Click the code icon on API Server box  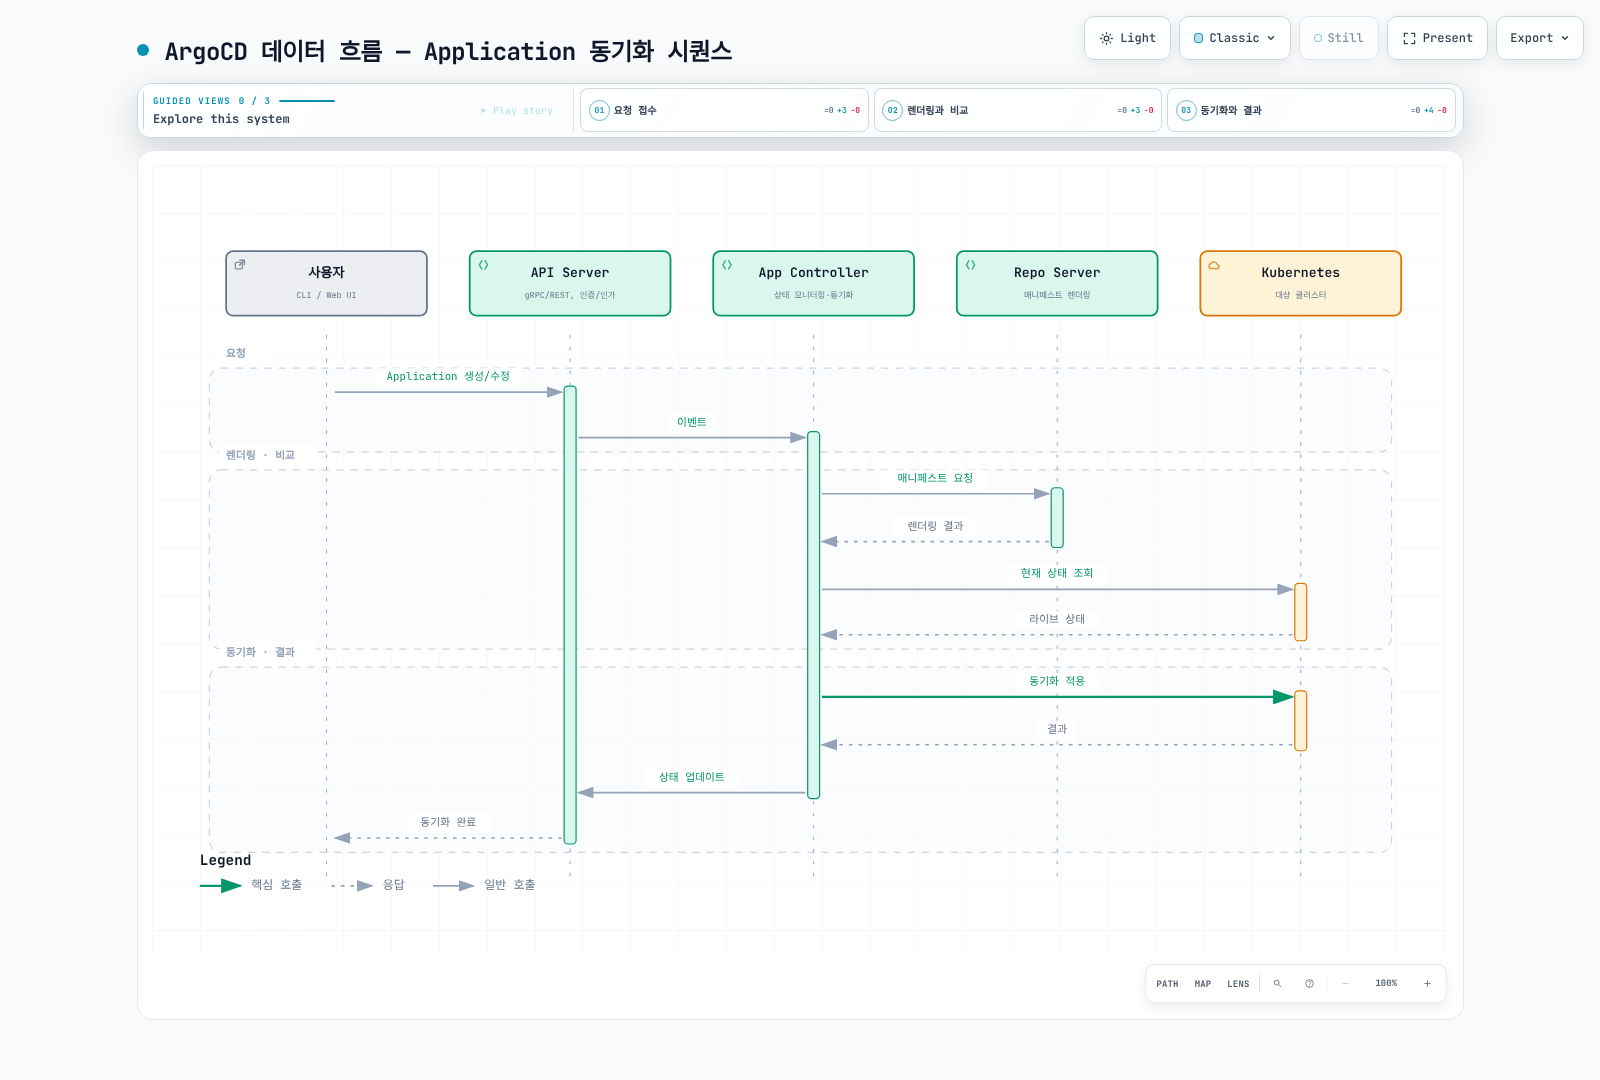click(483, 265)
